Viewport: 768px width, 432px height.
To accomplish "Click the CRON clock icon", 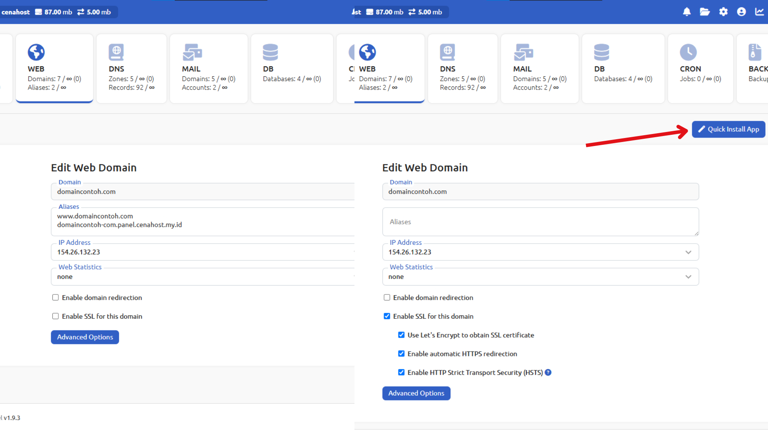I will coord(688,52).
